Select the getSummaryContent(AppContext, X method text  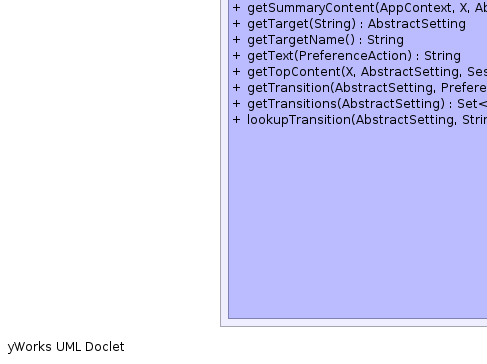[x=367, y=8]
